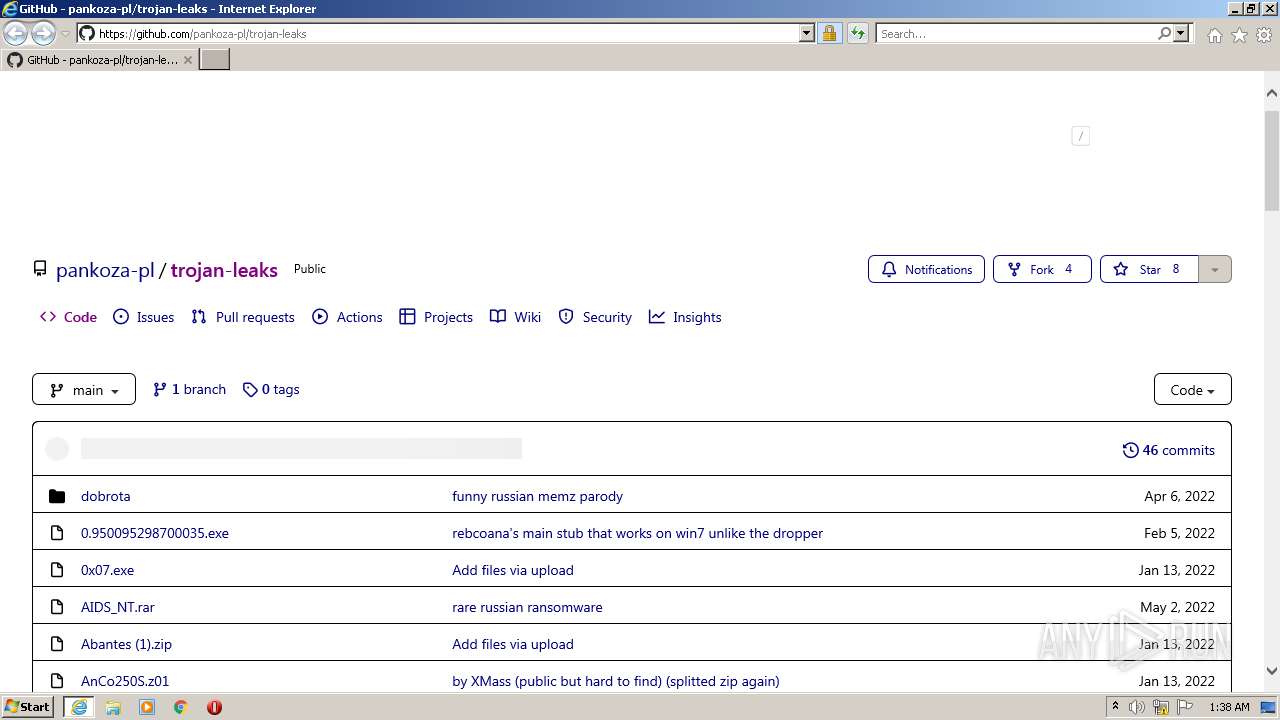Open the dobrota folder

pyautogui.click(x=106, y=496)
